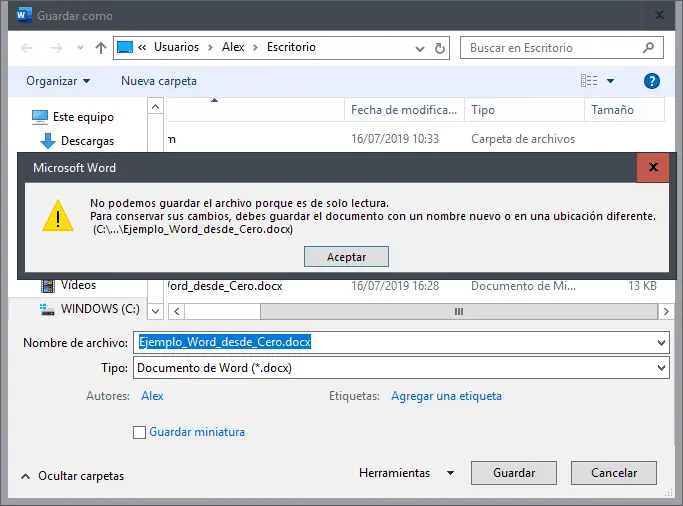The image size is (683, 506).
Task: Expand the Nombre de archivo dropdown
Action: tap(661, 343)
